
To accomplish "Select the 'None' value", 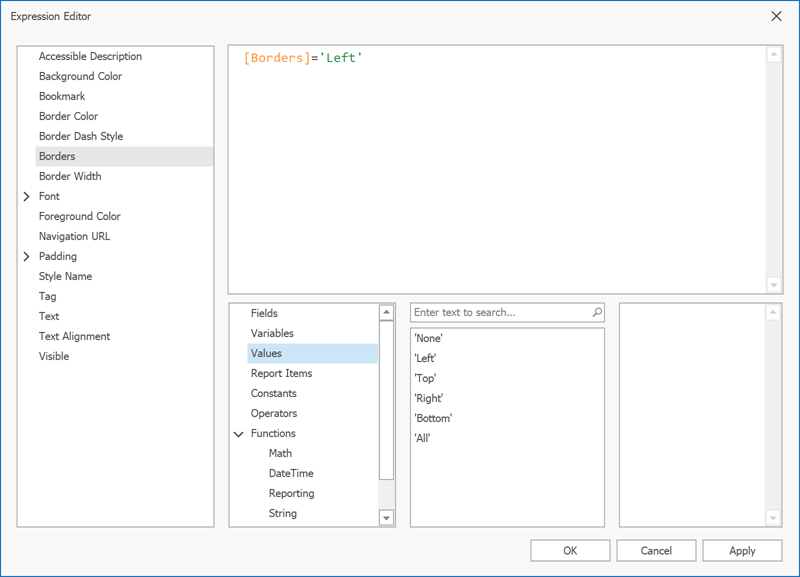I will coord(428,338).
